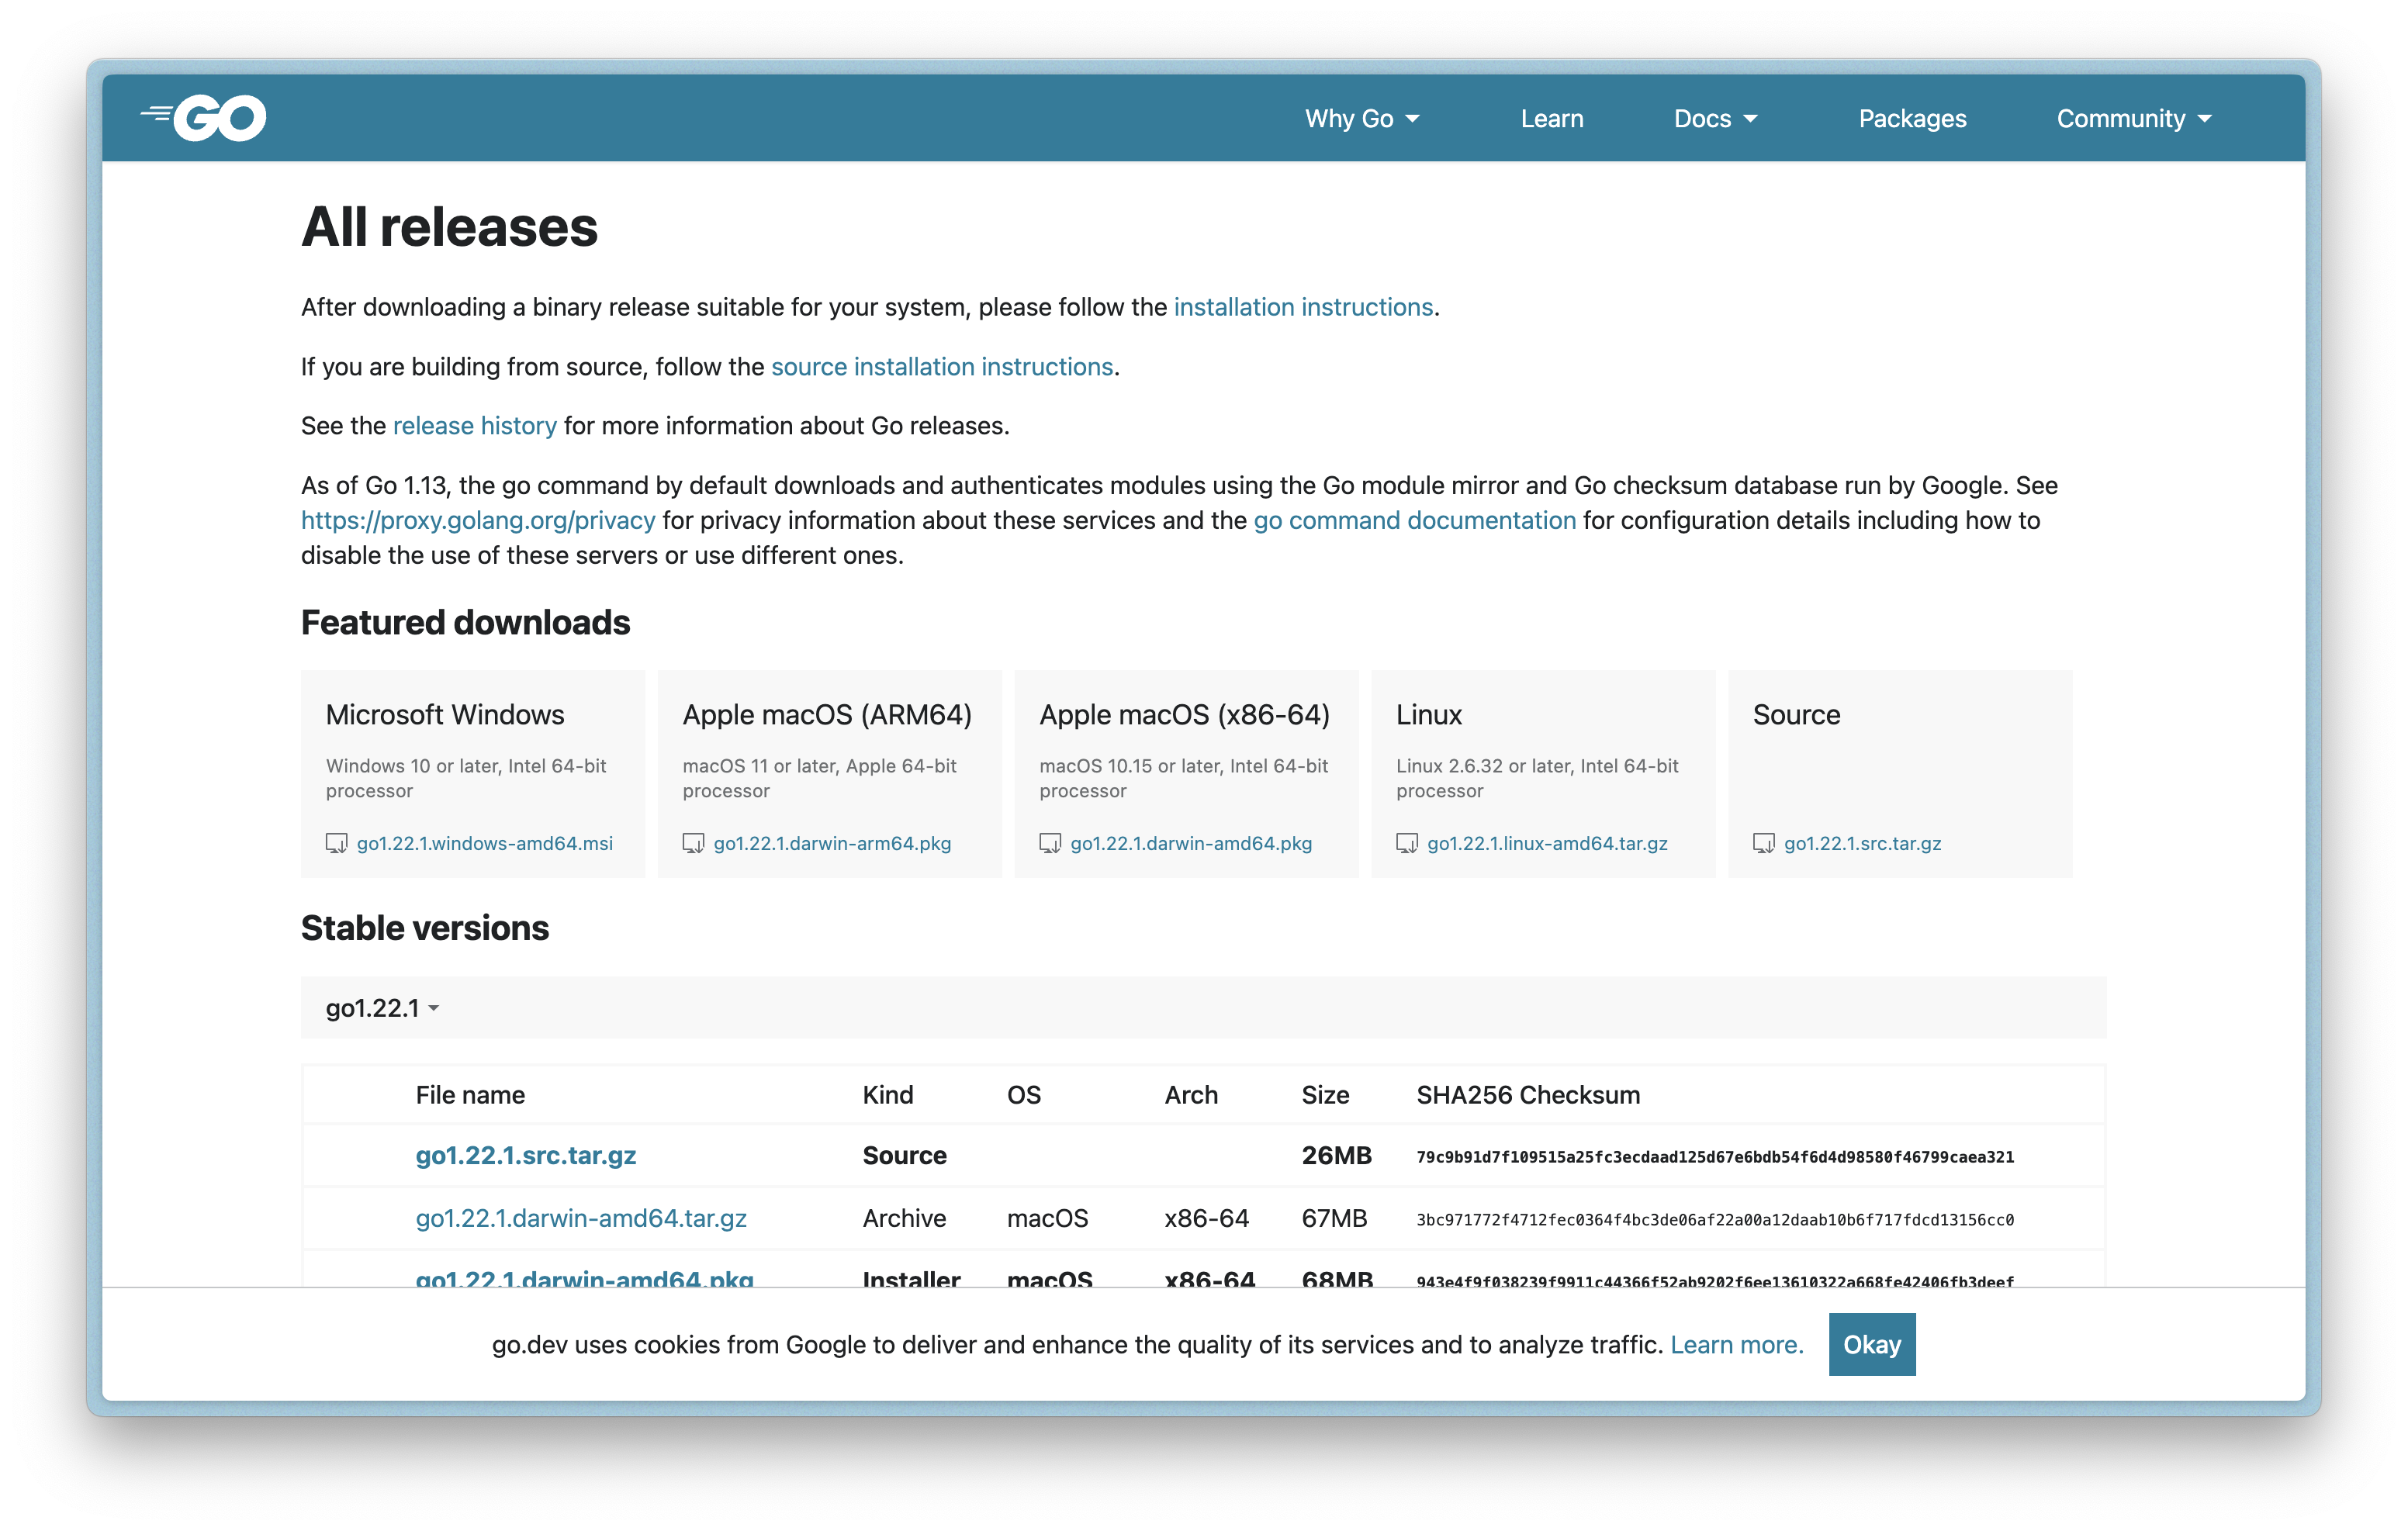Download featured go1.22.1.darwin-amd64.pkg for macOS x86-64
This screenshot has height=1531, width=2408.
(x=1190, y=843)
